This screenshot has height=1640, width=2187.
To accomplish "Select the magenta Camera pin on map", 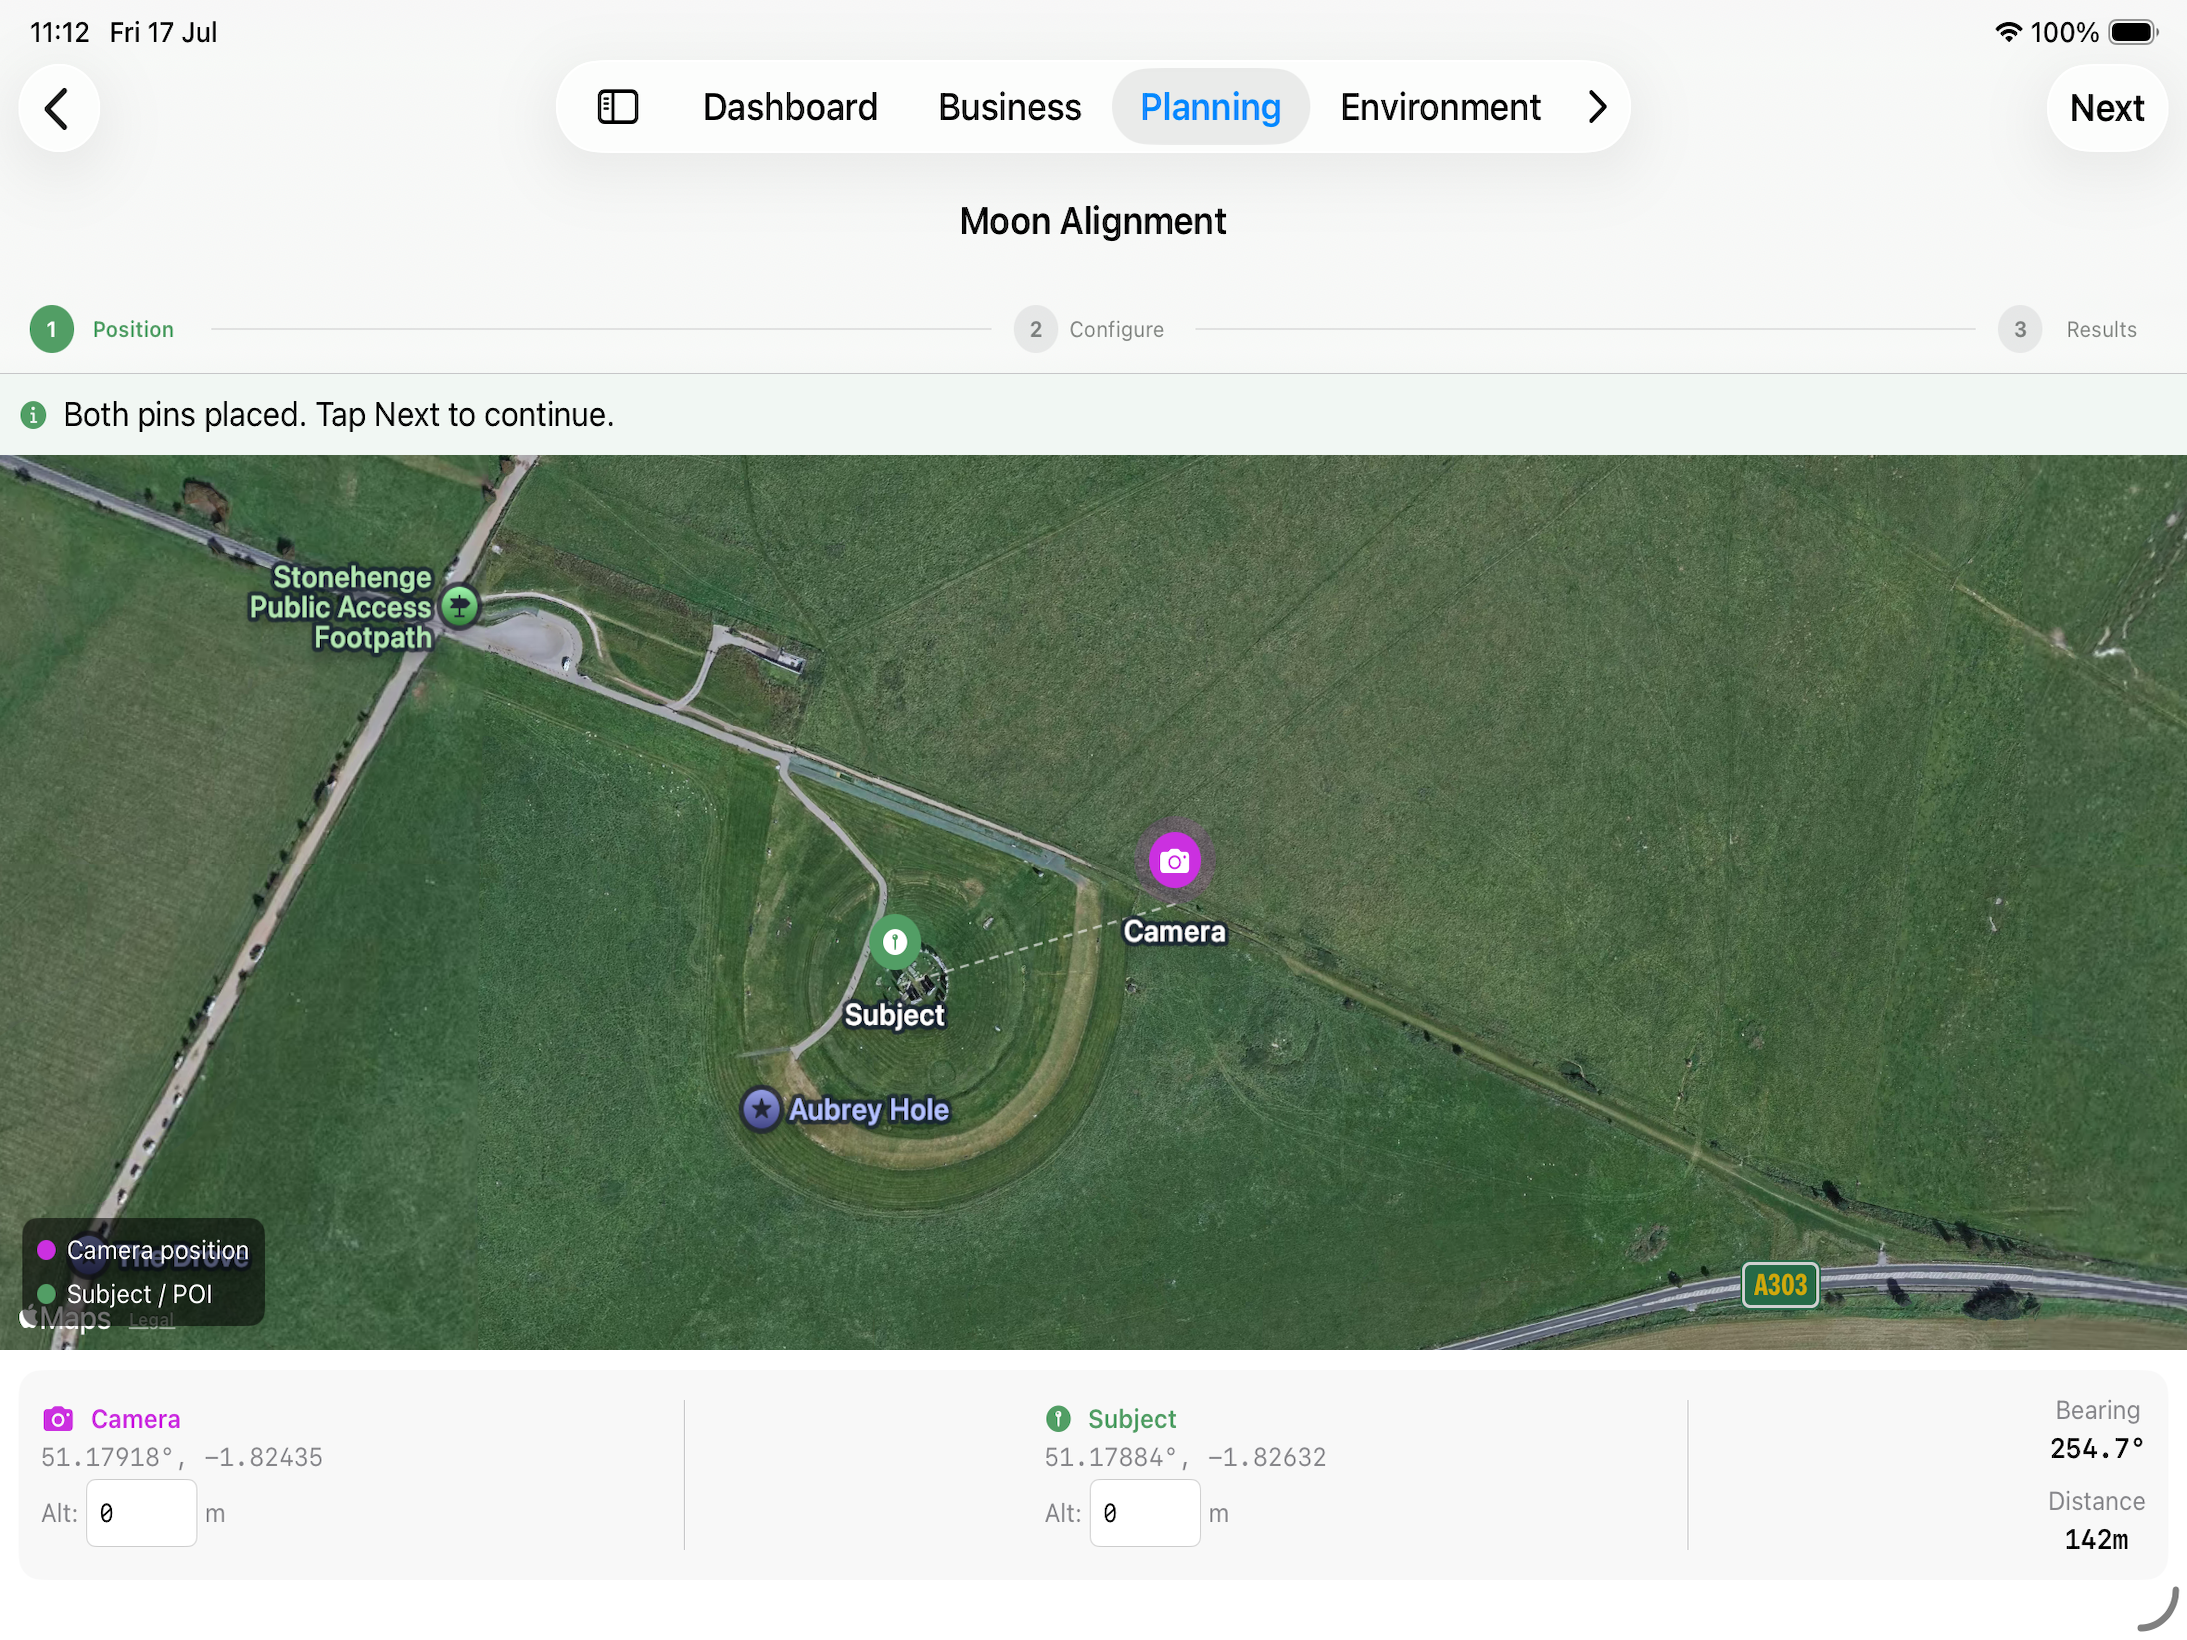I will pos(1174,860).
